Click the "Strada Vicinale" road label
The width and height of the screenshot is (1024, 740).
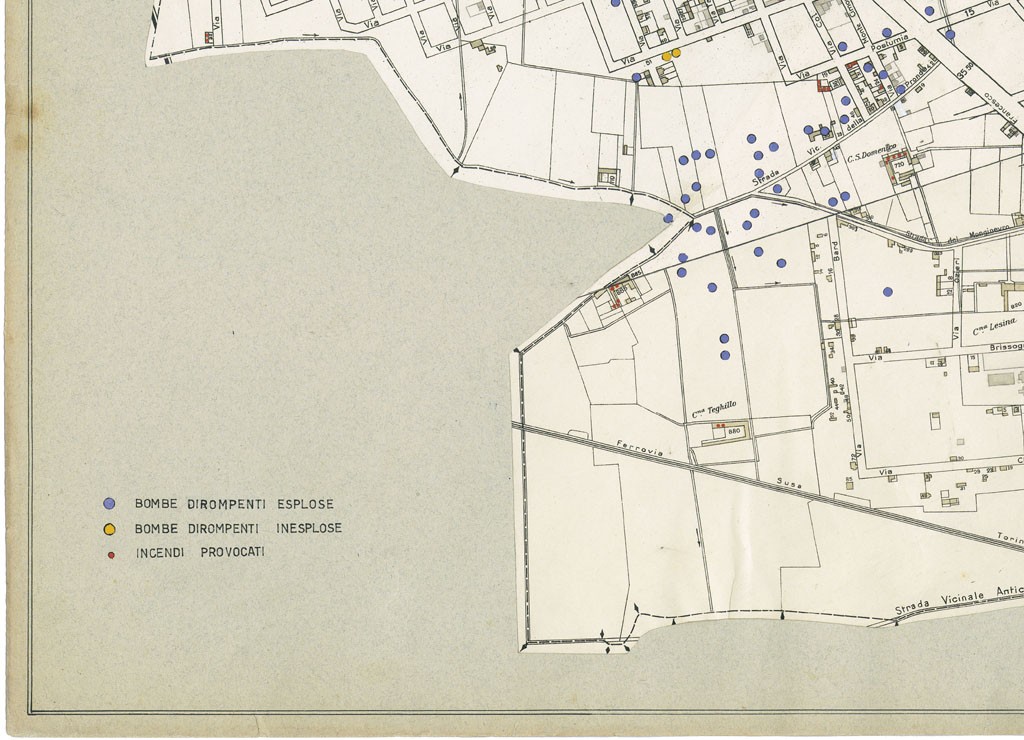[940, 602]
